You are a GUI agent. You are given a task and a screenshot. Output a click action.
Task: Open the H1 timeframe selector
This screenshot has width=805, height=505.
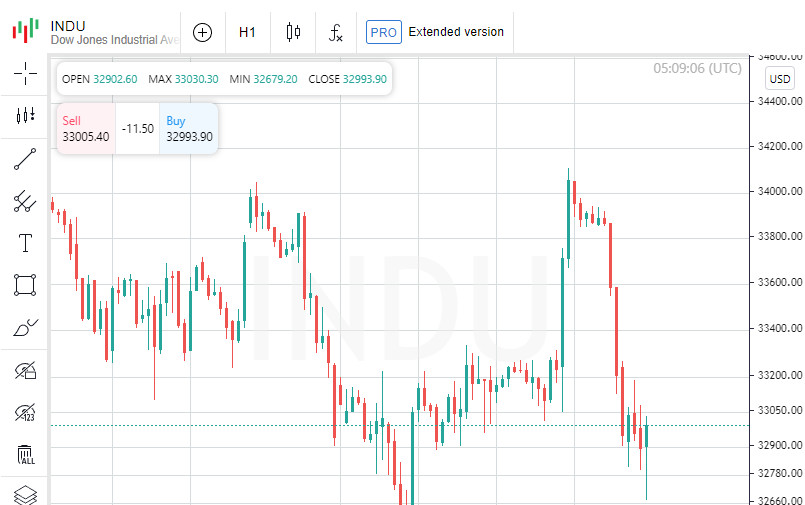(247, 32)
